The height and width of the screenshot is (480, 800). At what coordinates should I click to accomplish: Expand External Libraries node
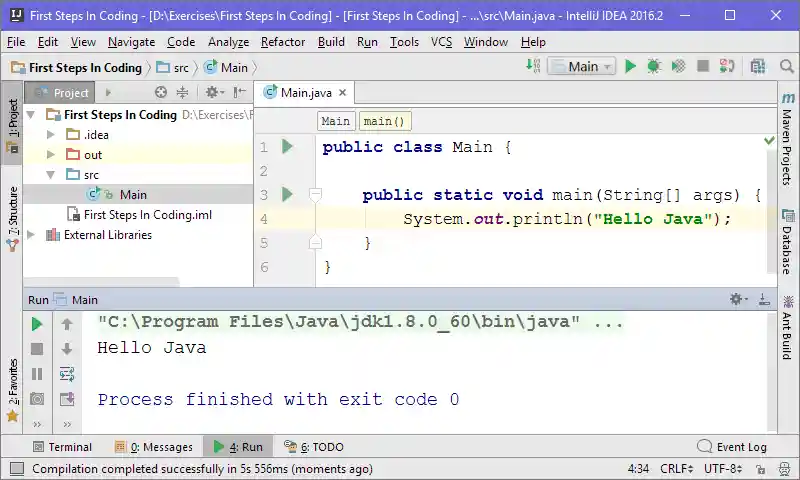(x=31, y=235)
